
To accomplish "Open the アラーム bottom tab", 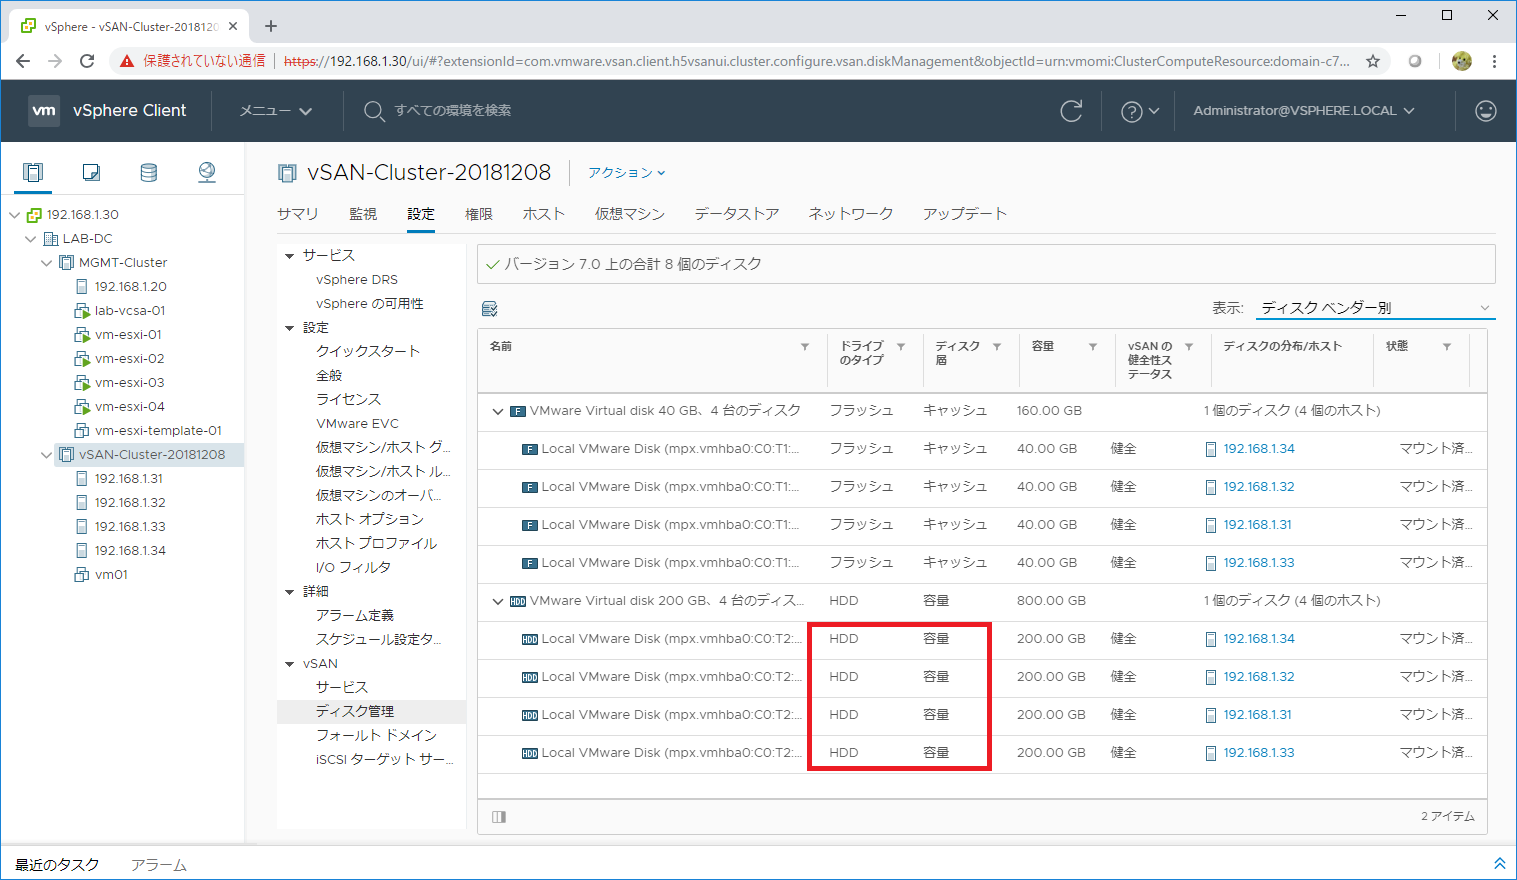I will (159, 864).
